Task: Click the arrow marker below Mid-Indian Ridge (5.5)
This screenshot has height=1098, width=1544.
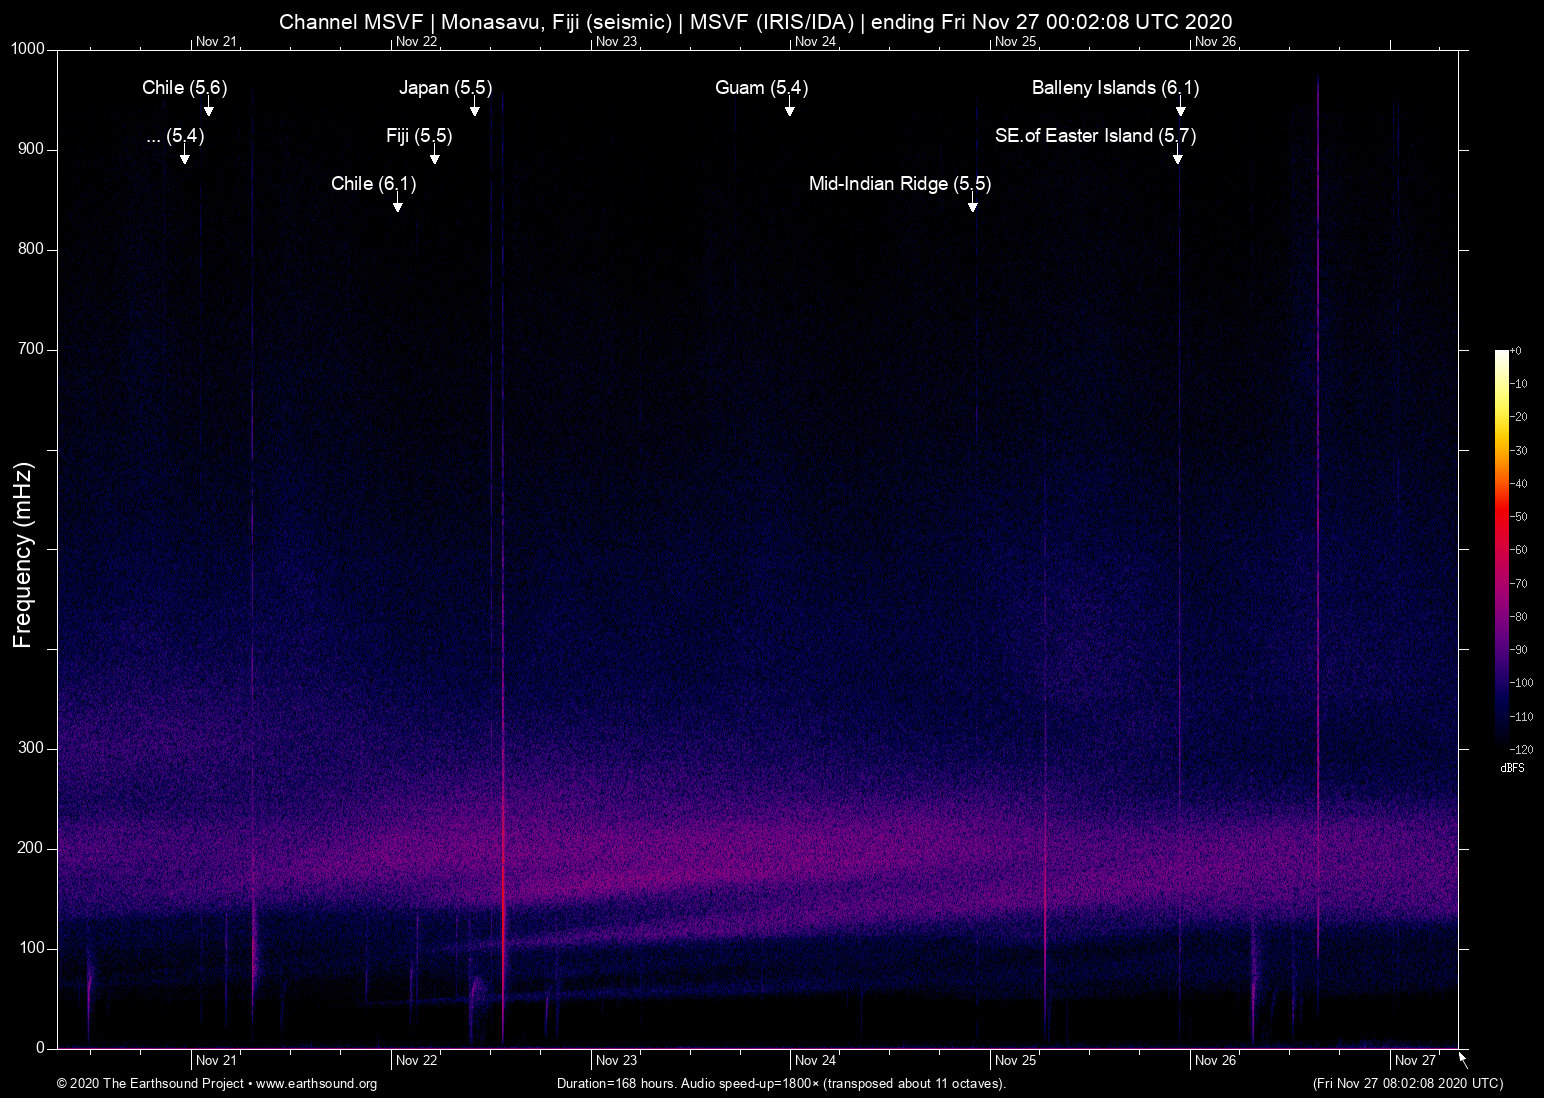Action: (973, 204)
